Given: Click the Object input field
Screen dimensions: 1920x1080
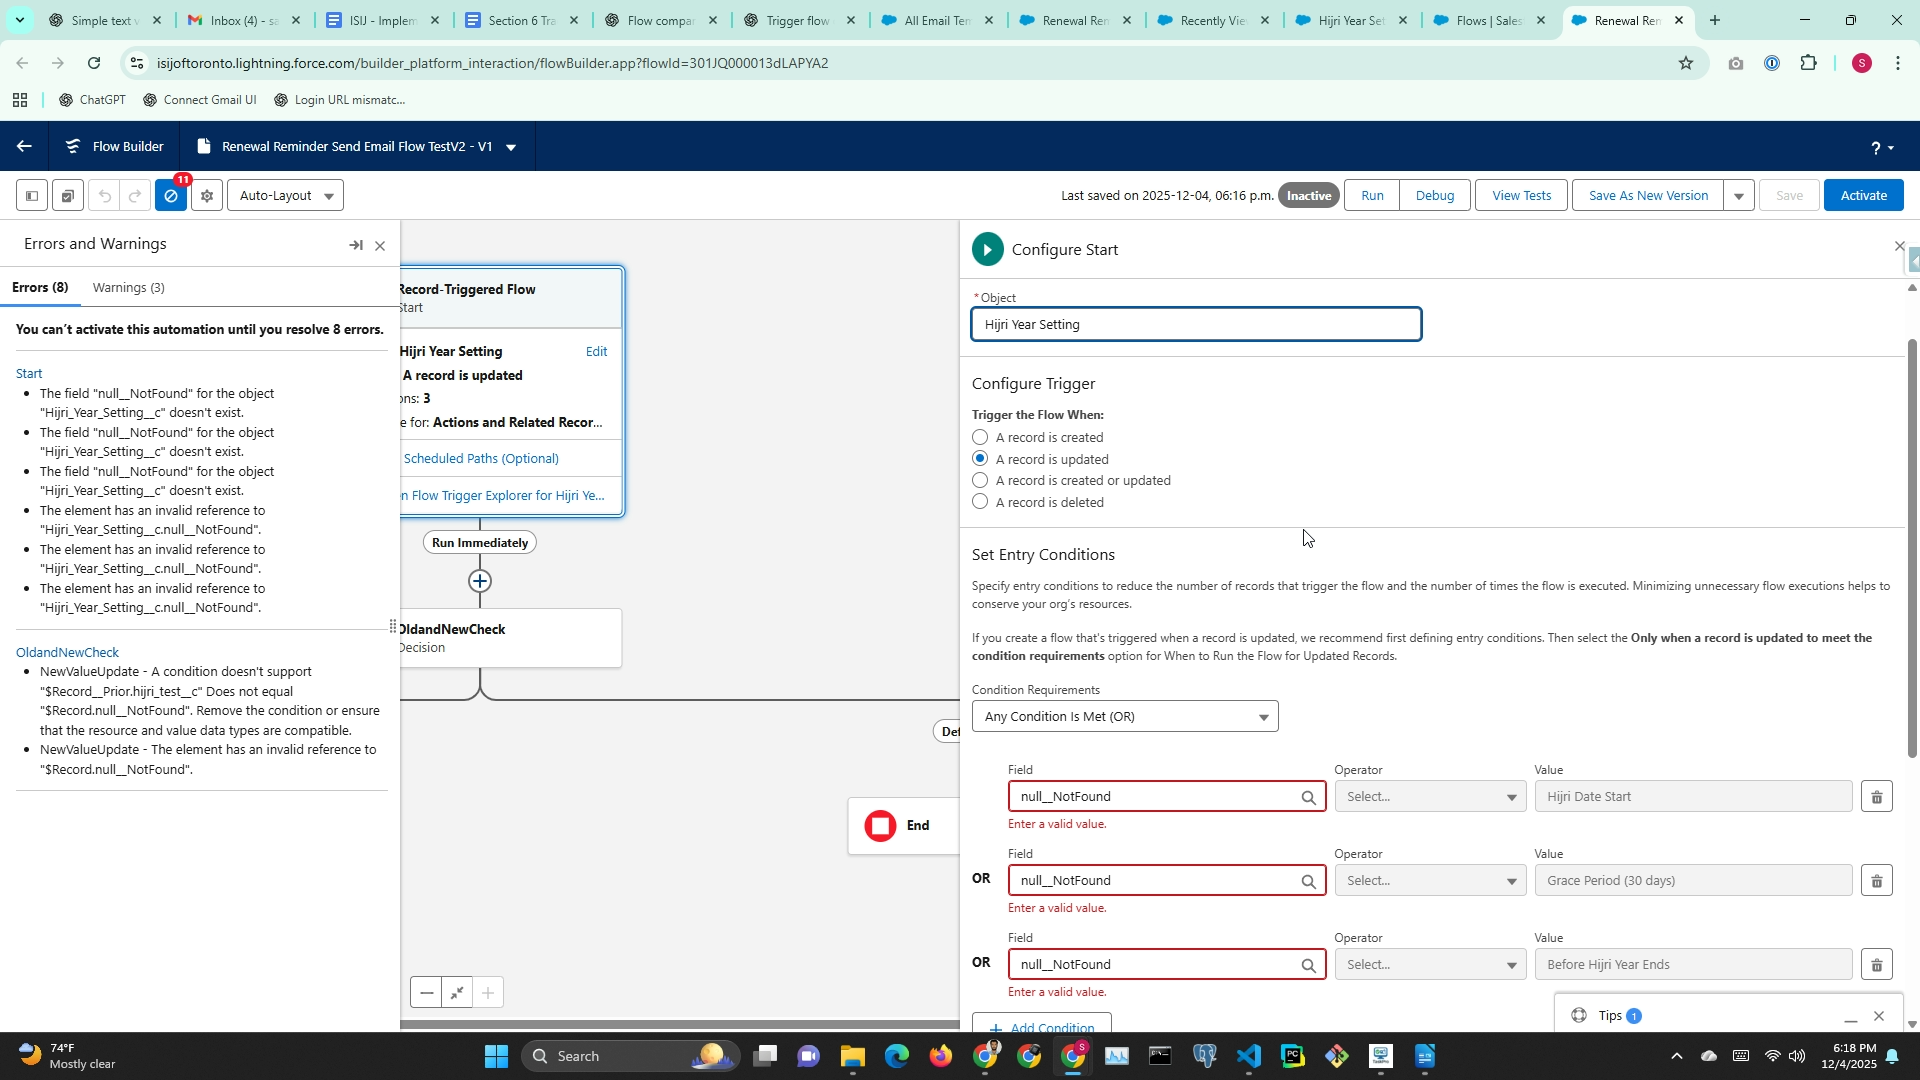Looking at the screenshot, I should (x=1195, y=325).
